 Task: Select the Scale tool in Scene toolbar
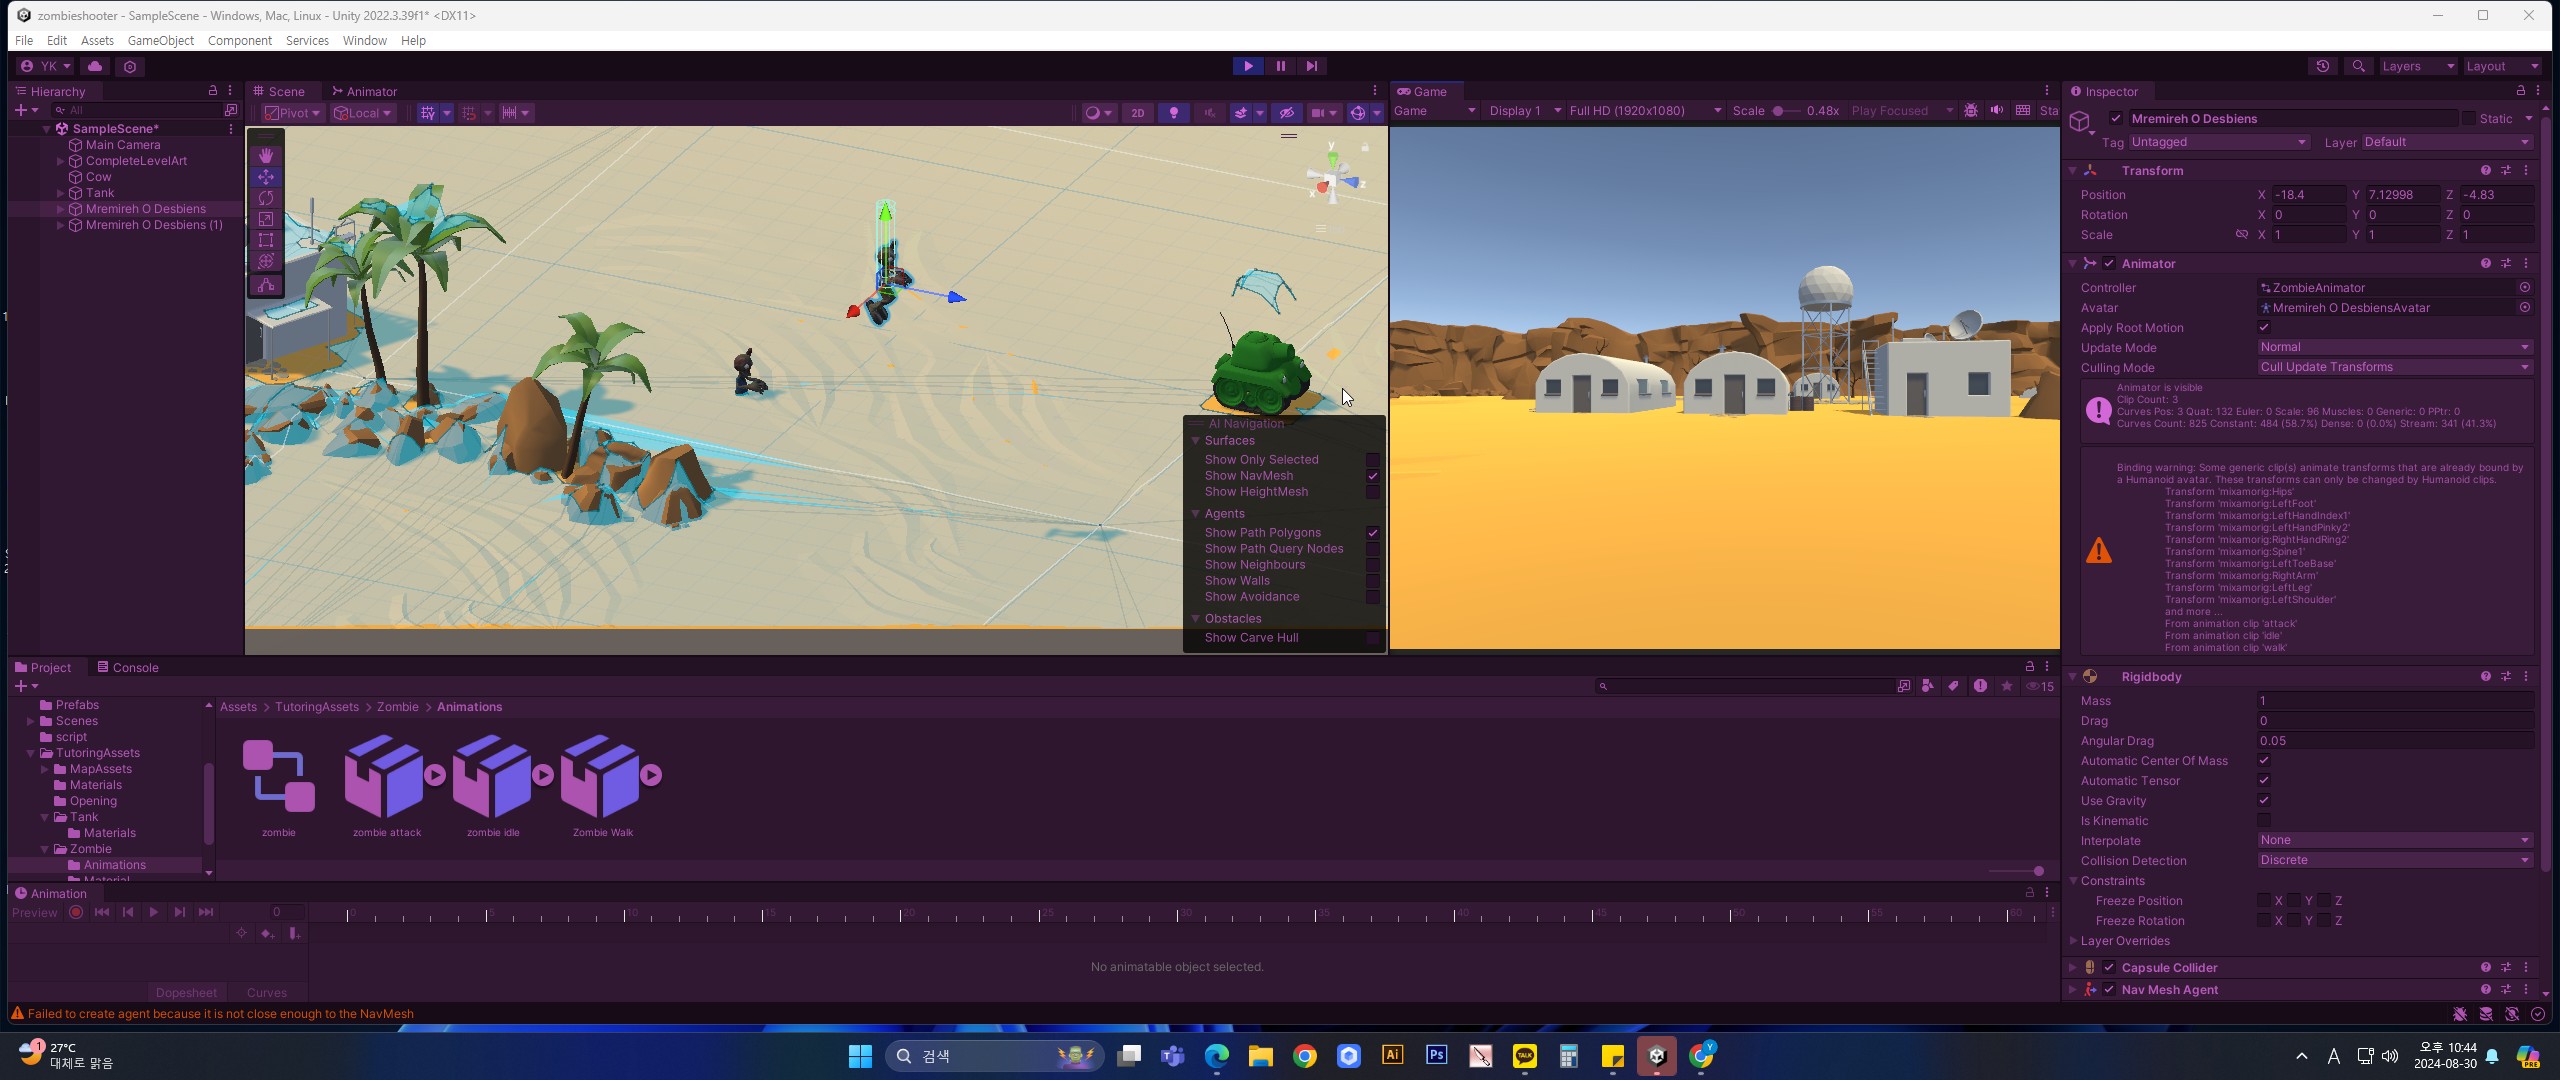266,219
